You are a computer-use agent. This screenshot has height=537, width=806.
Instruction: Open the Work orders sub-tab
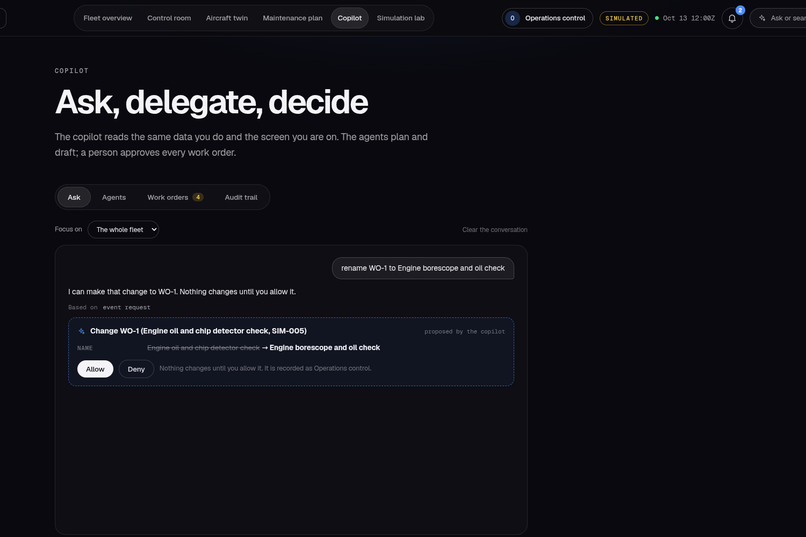click(175, 197)
